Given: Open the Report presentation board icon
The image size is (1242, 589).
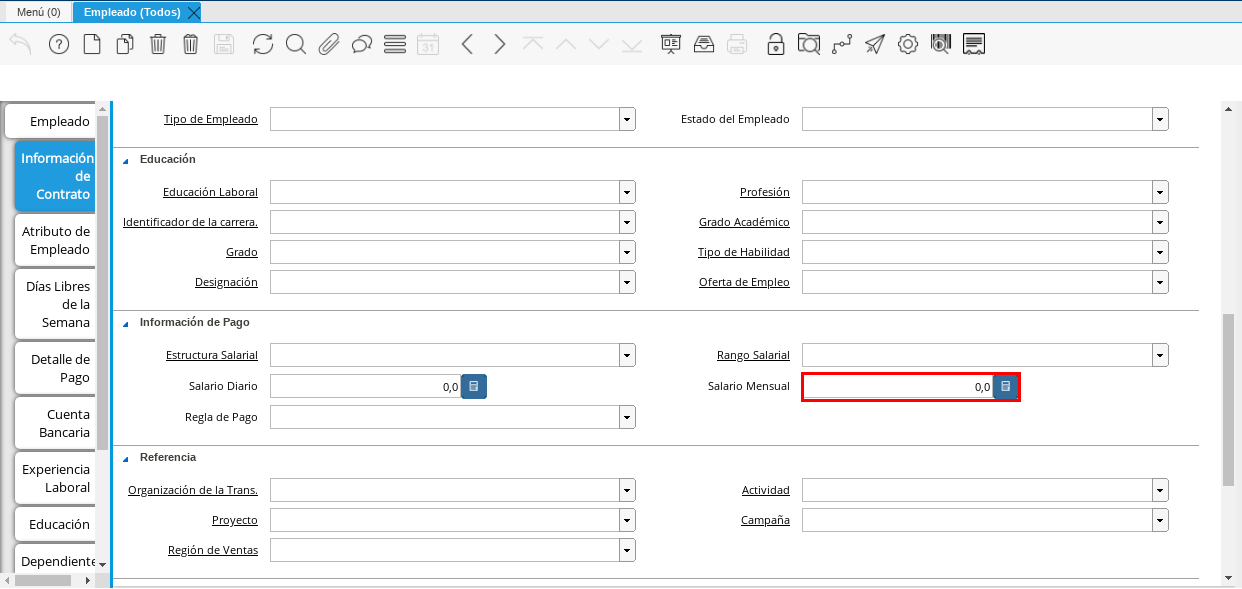Looking at the screenshot, I should pos(671,44).
